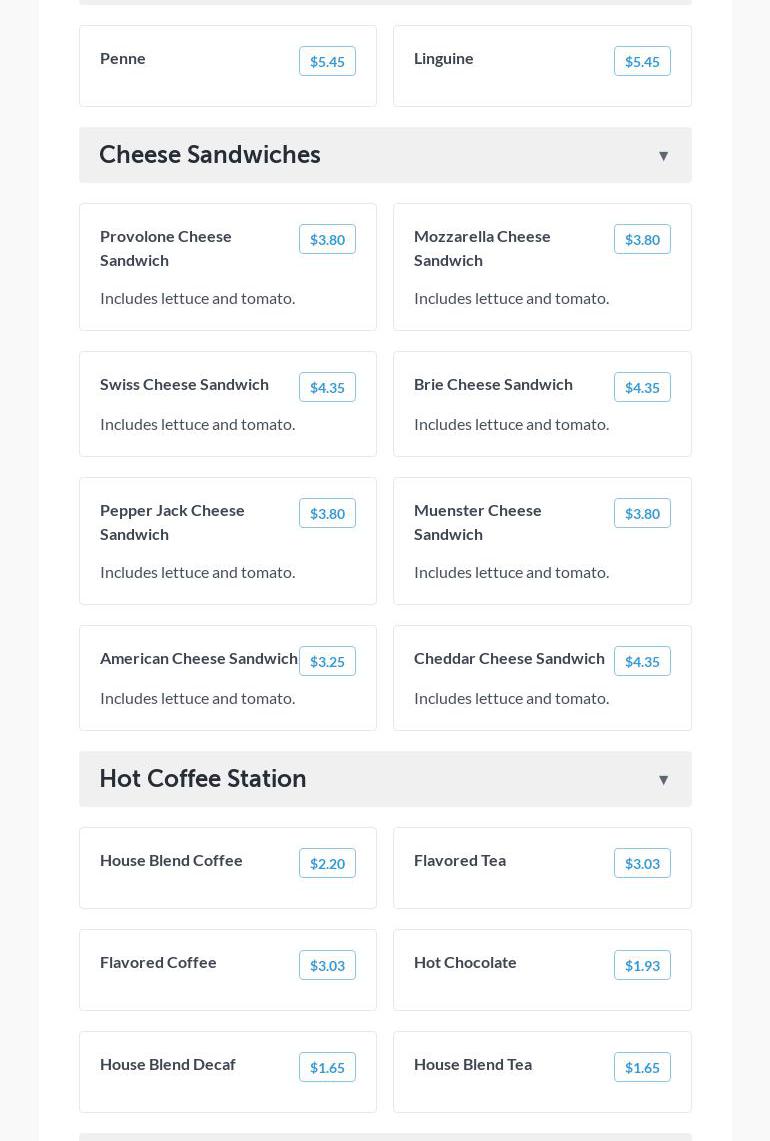Click the Hot Coffee Station header
This screenshot has height=1141, width=770.
pyautogui.click(x=203, y=779)
